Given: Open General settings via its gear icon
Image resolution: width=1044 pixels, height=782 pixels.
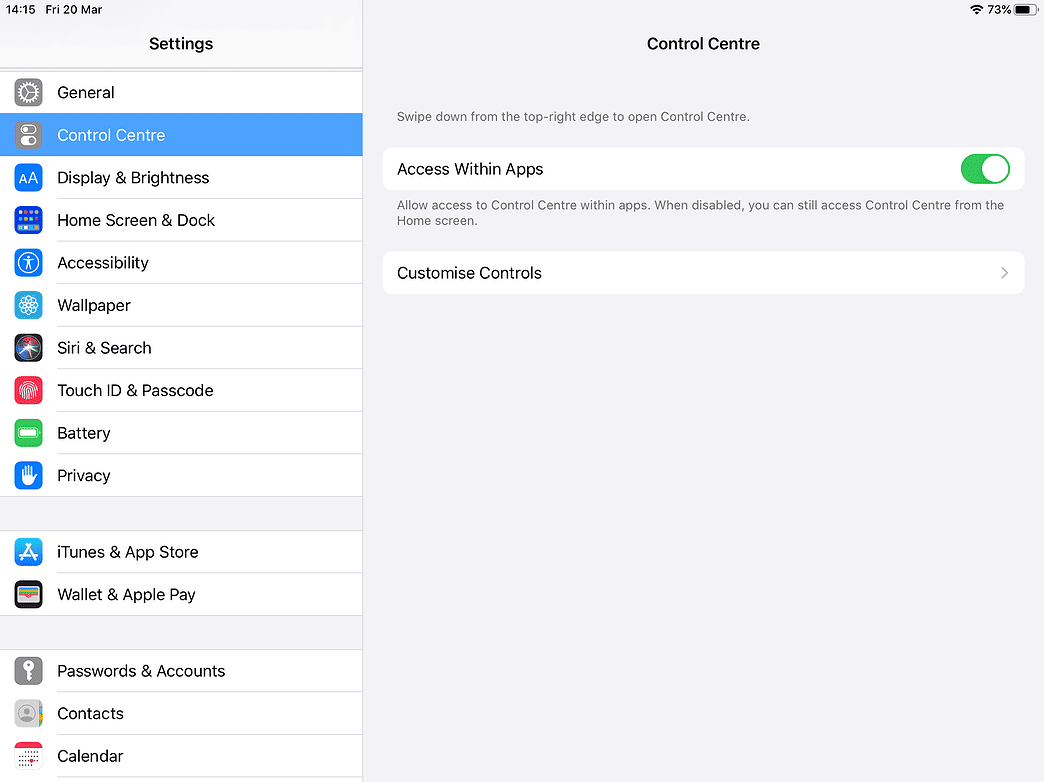Looking at the screenshot, I should point(28,92).
